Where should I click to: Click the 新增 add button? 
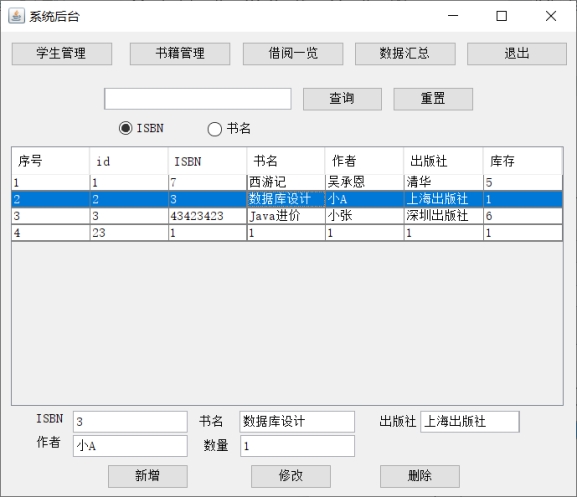(148, 476)
